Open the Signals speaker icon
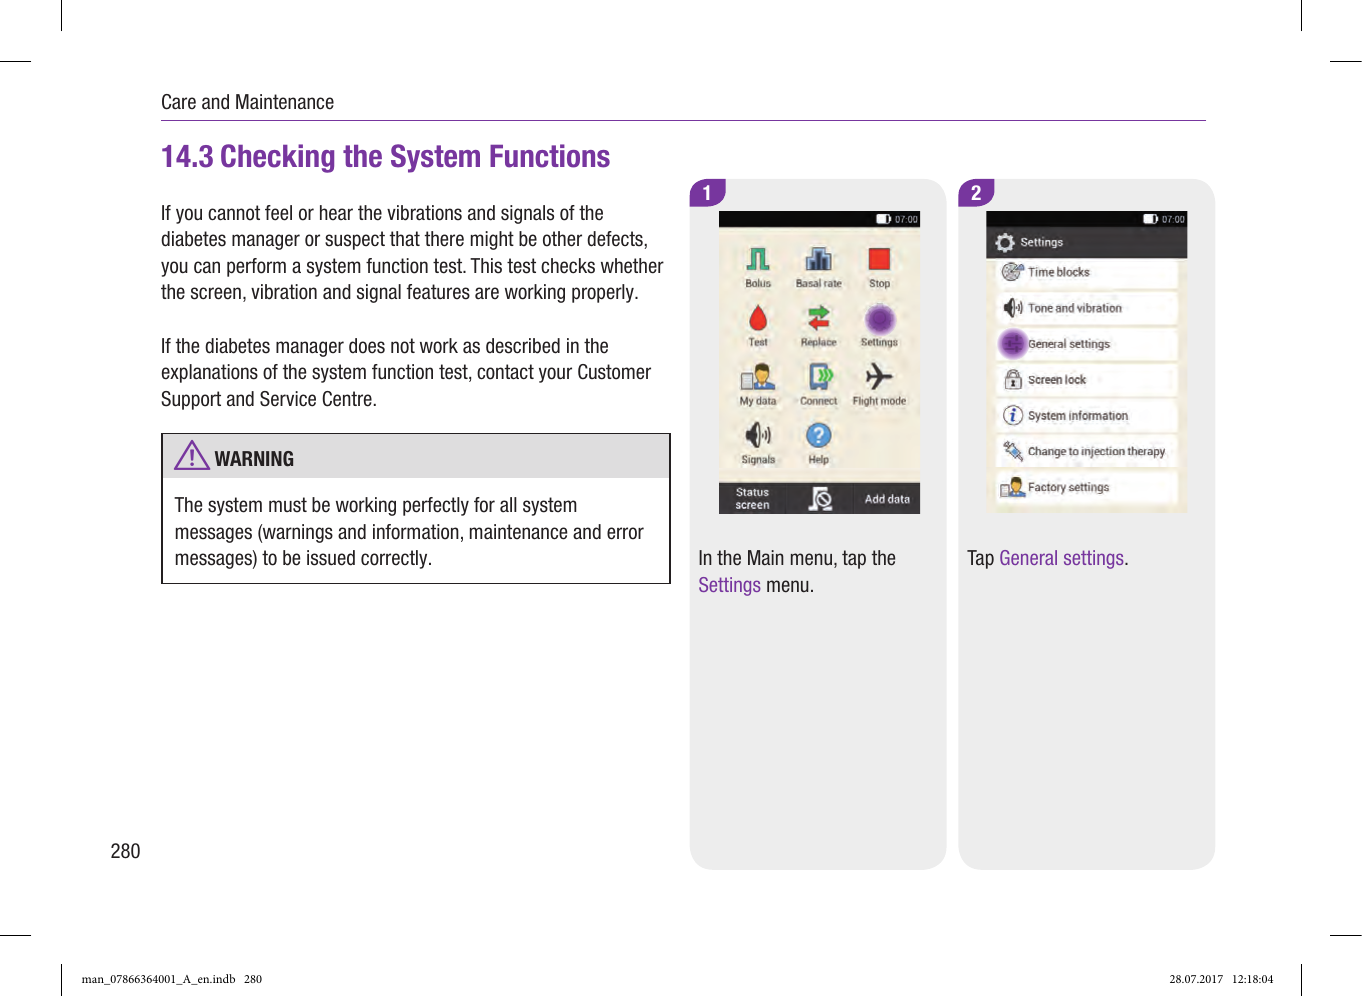The height and width of the screenshot is (996, 1362). point(758,436)
